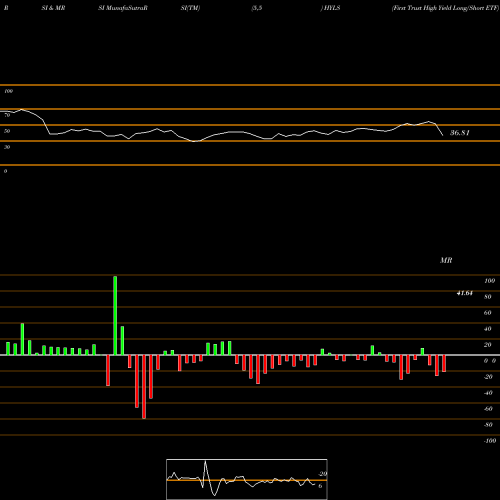Click the MR value 41.64 label
500x500 pixels.
pos(464,293)
